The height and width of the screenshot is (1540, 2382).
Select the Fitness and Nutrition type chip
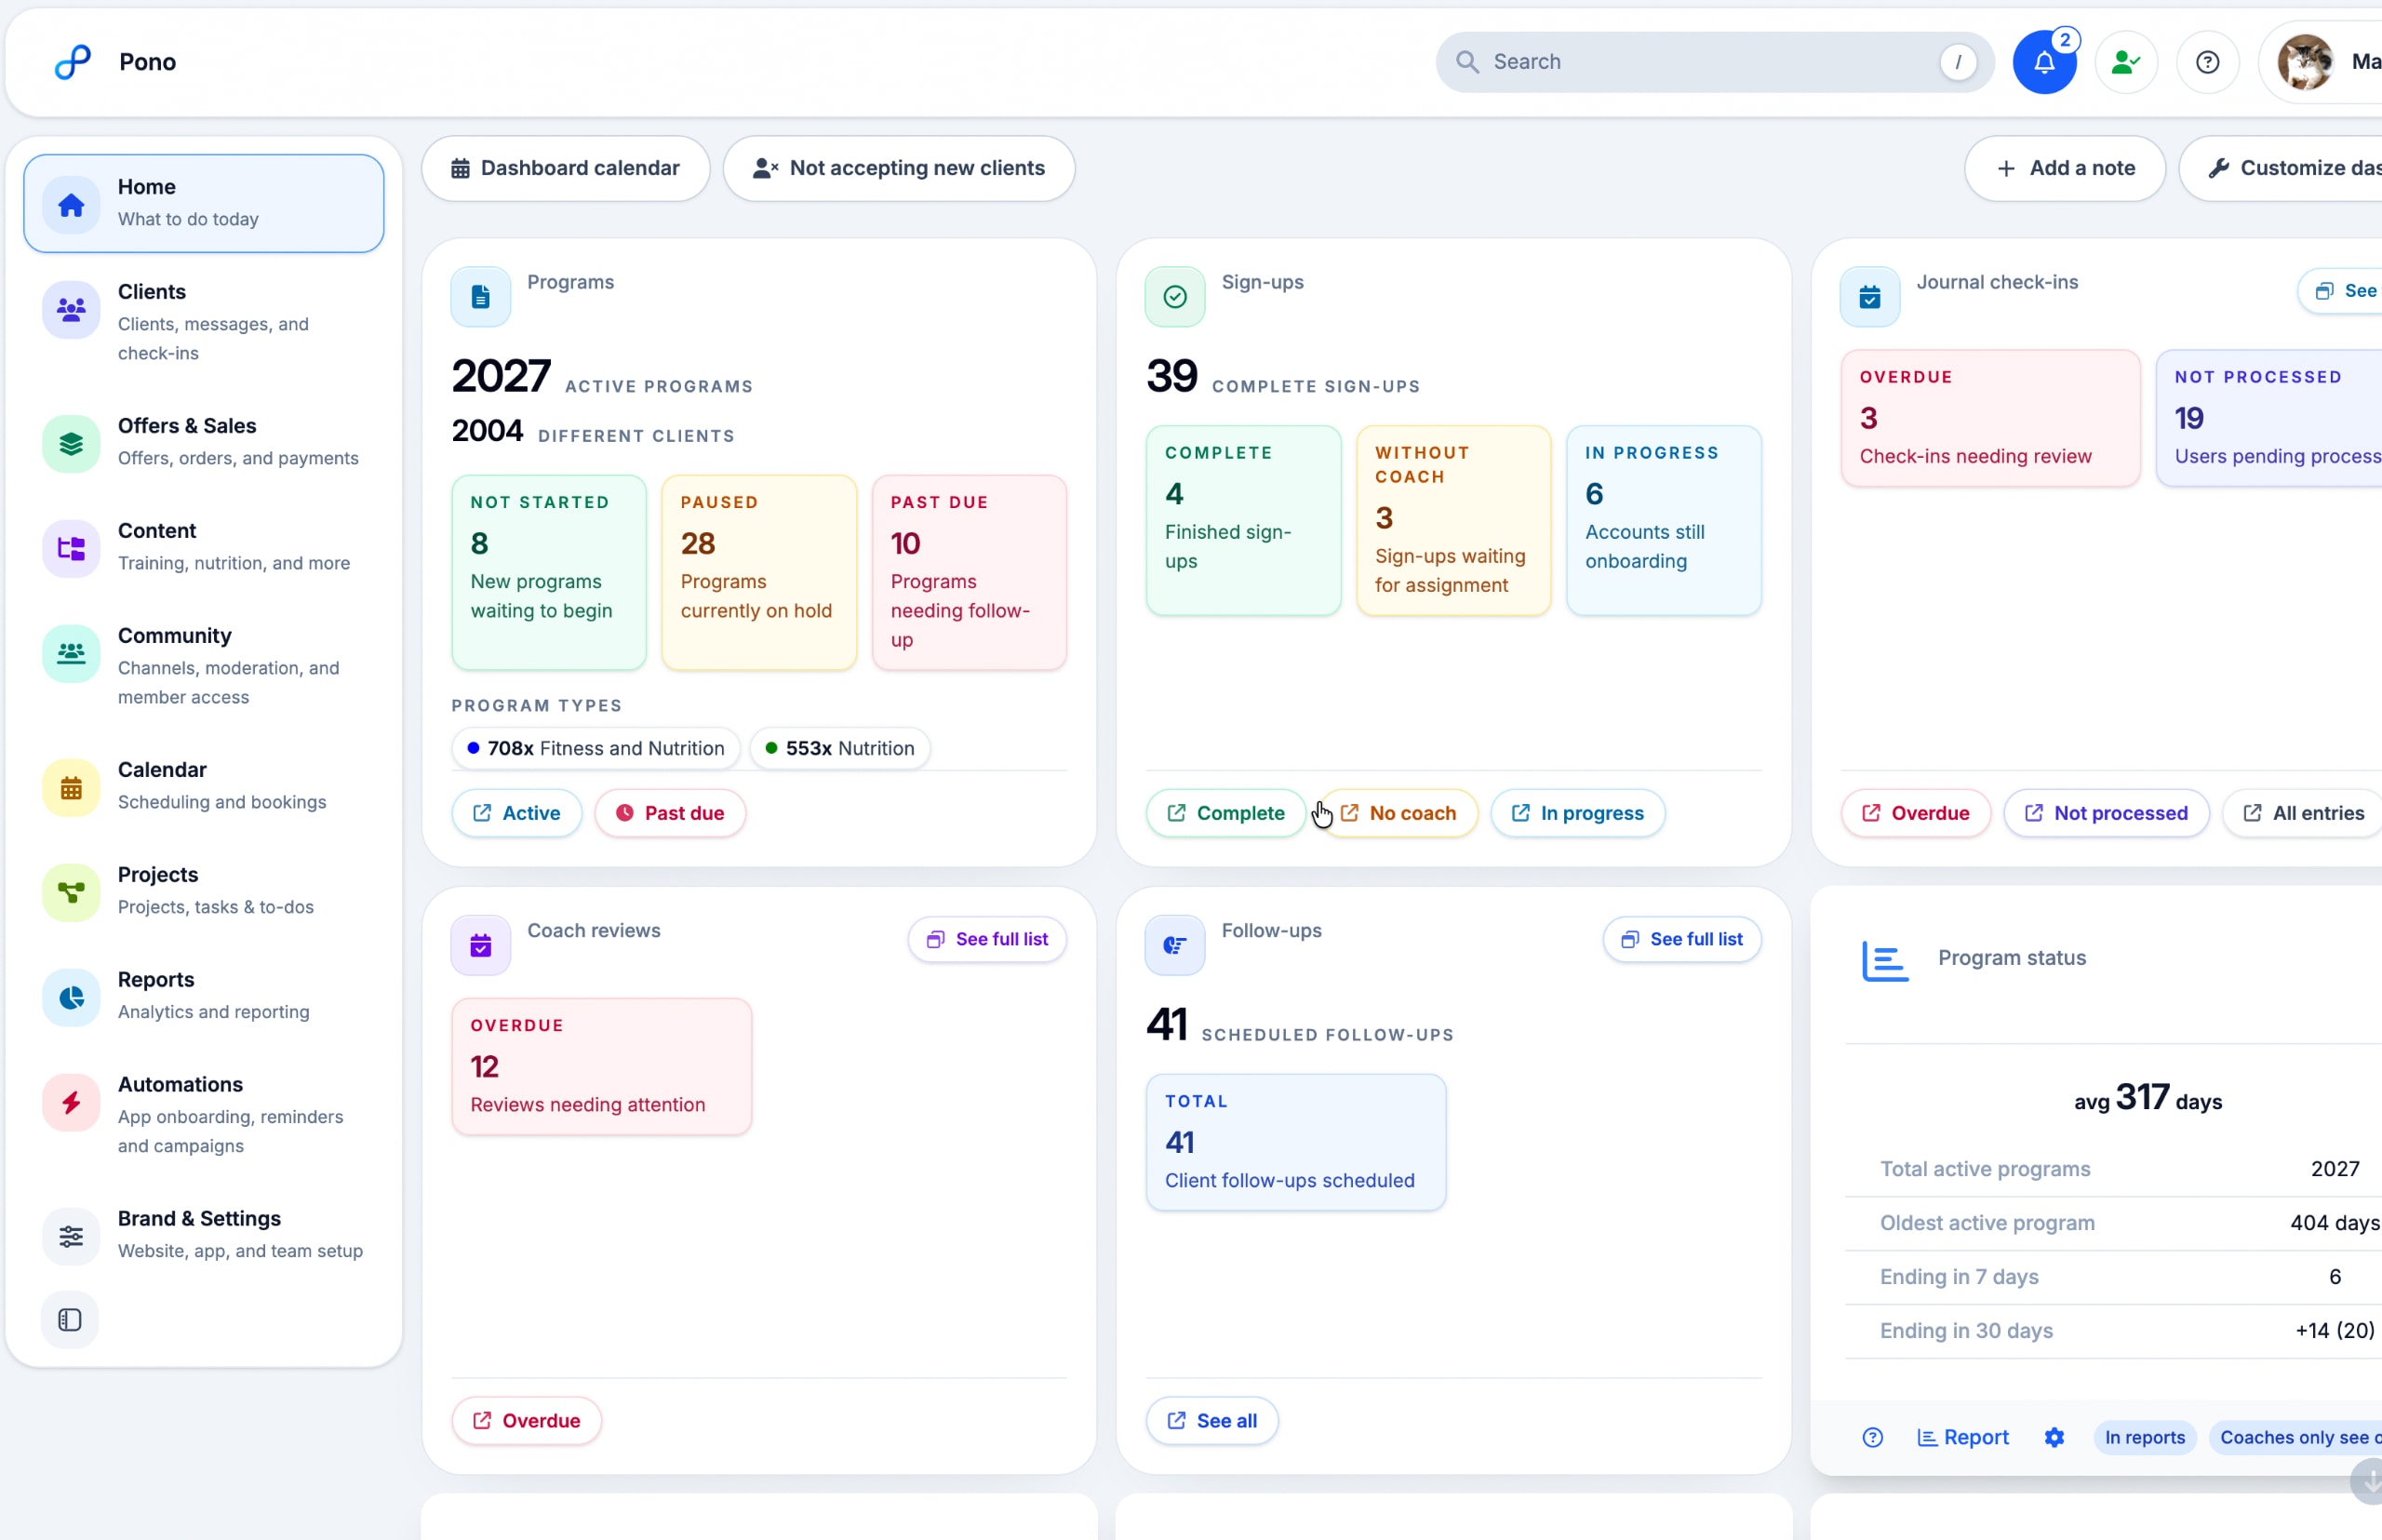[596, 748]
